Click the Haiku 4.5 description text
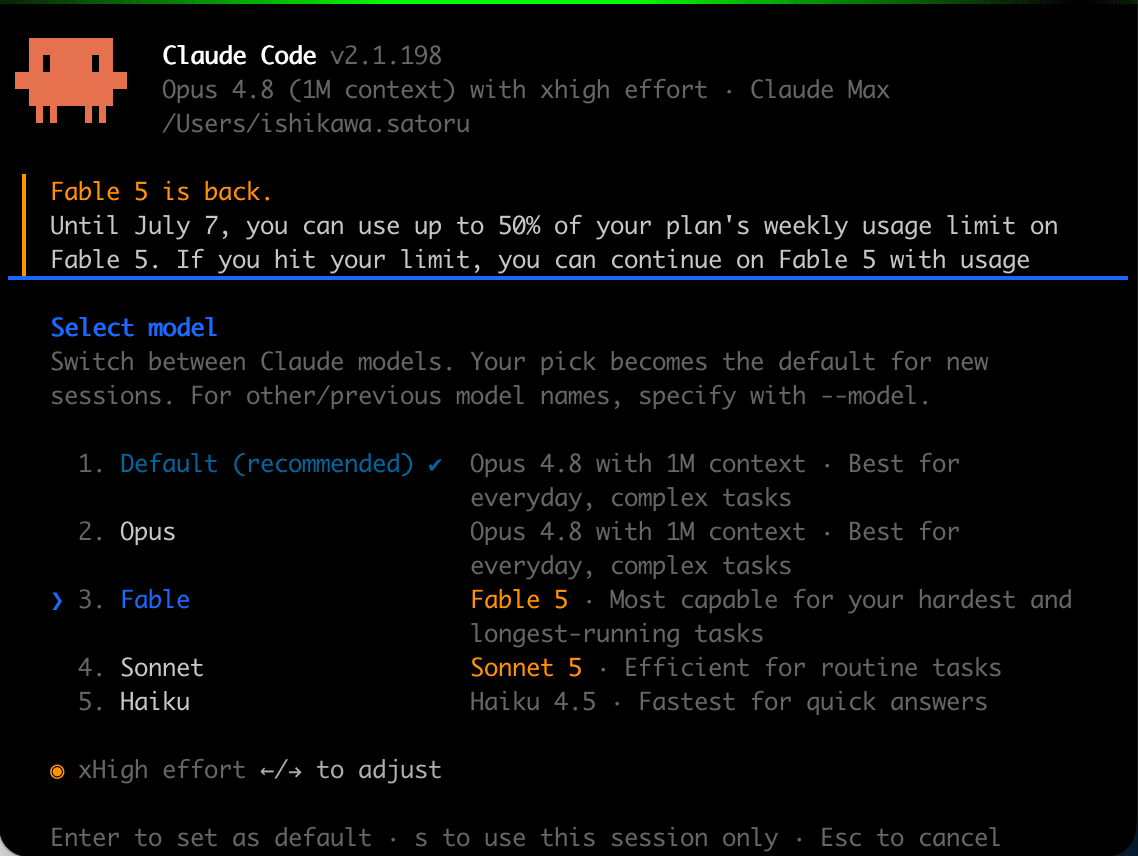 click(533, 702)
